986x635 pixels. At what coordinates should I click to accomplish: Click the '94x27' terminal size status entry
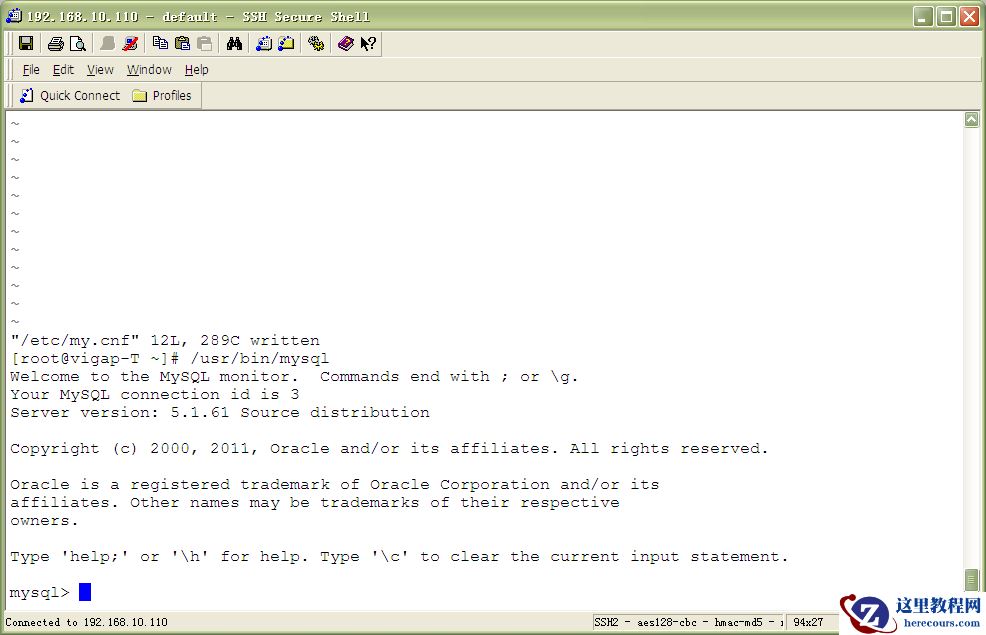pyautogui.click(x=808, y=622)
